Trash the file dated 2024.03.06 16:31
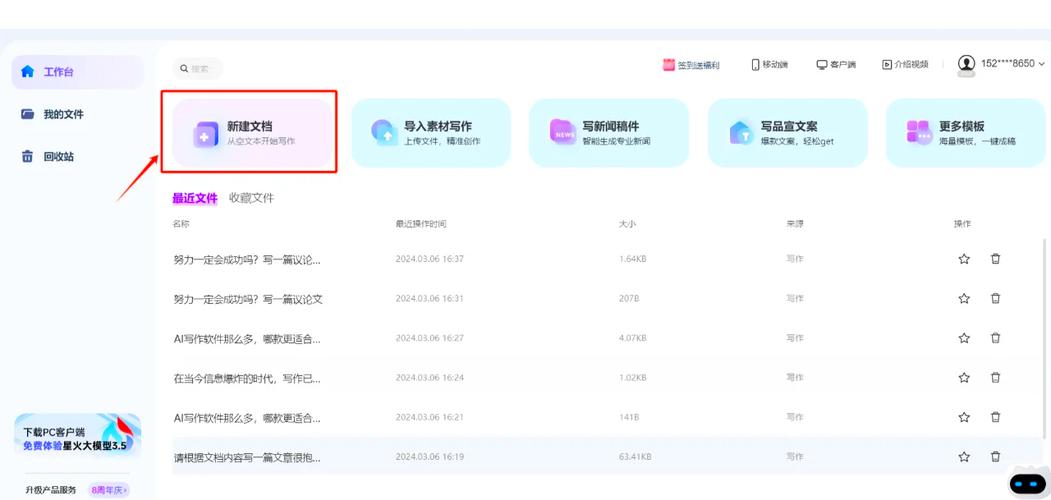 point(995,298)
